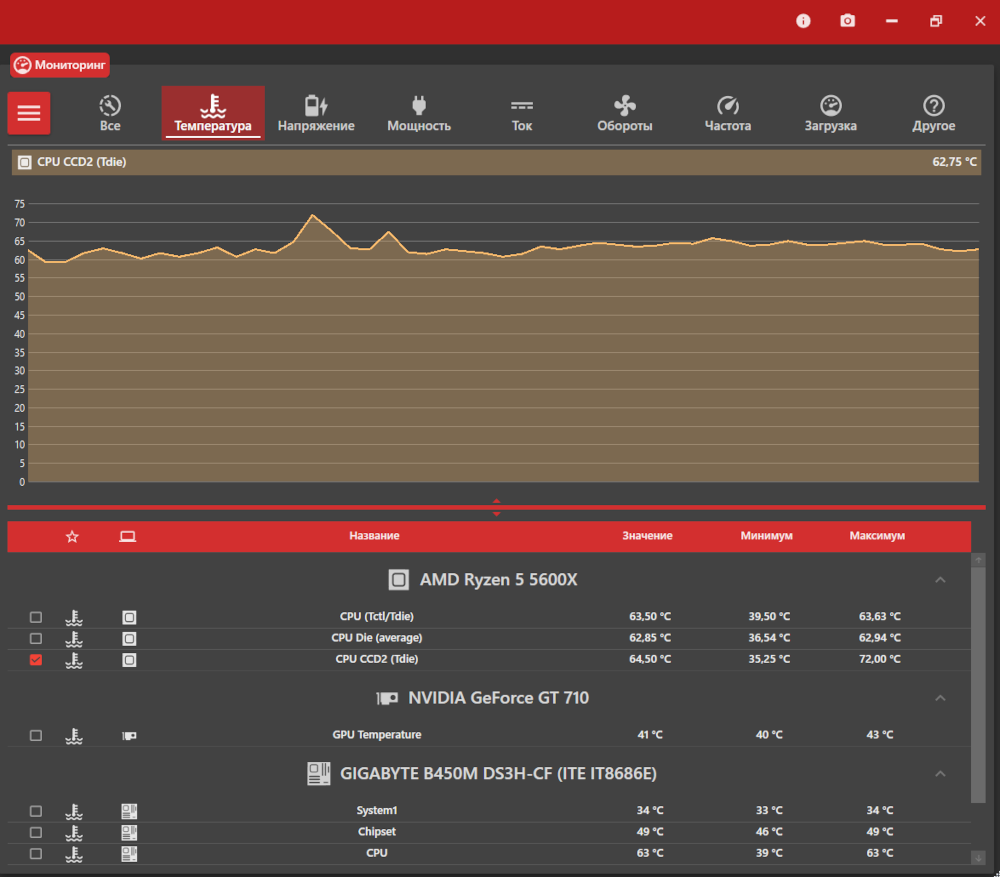
Task: Click the chip icon in CPU (Tctl/Tdie) row
Action: point(129,617)
